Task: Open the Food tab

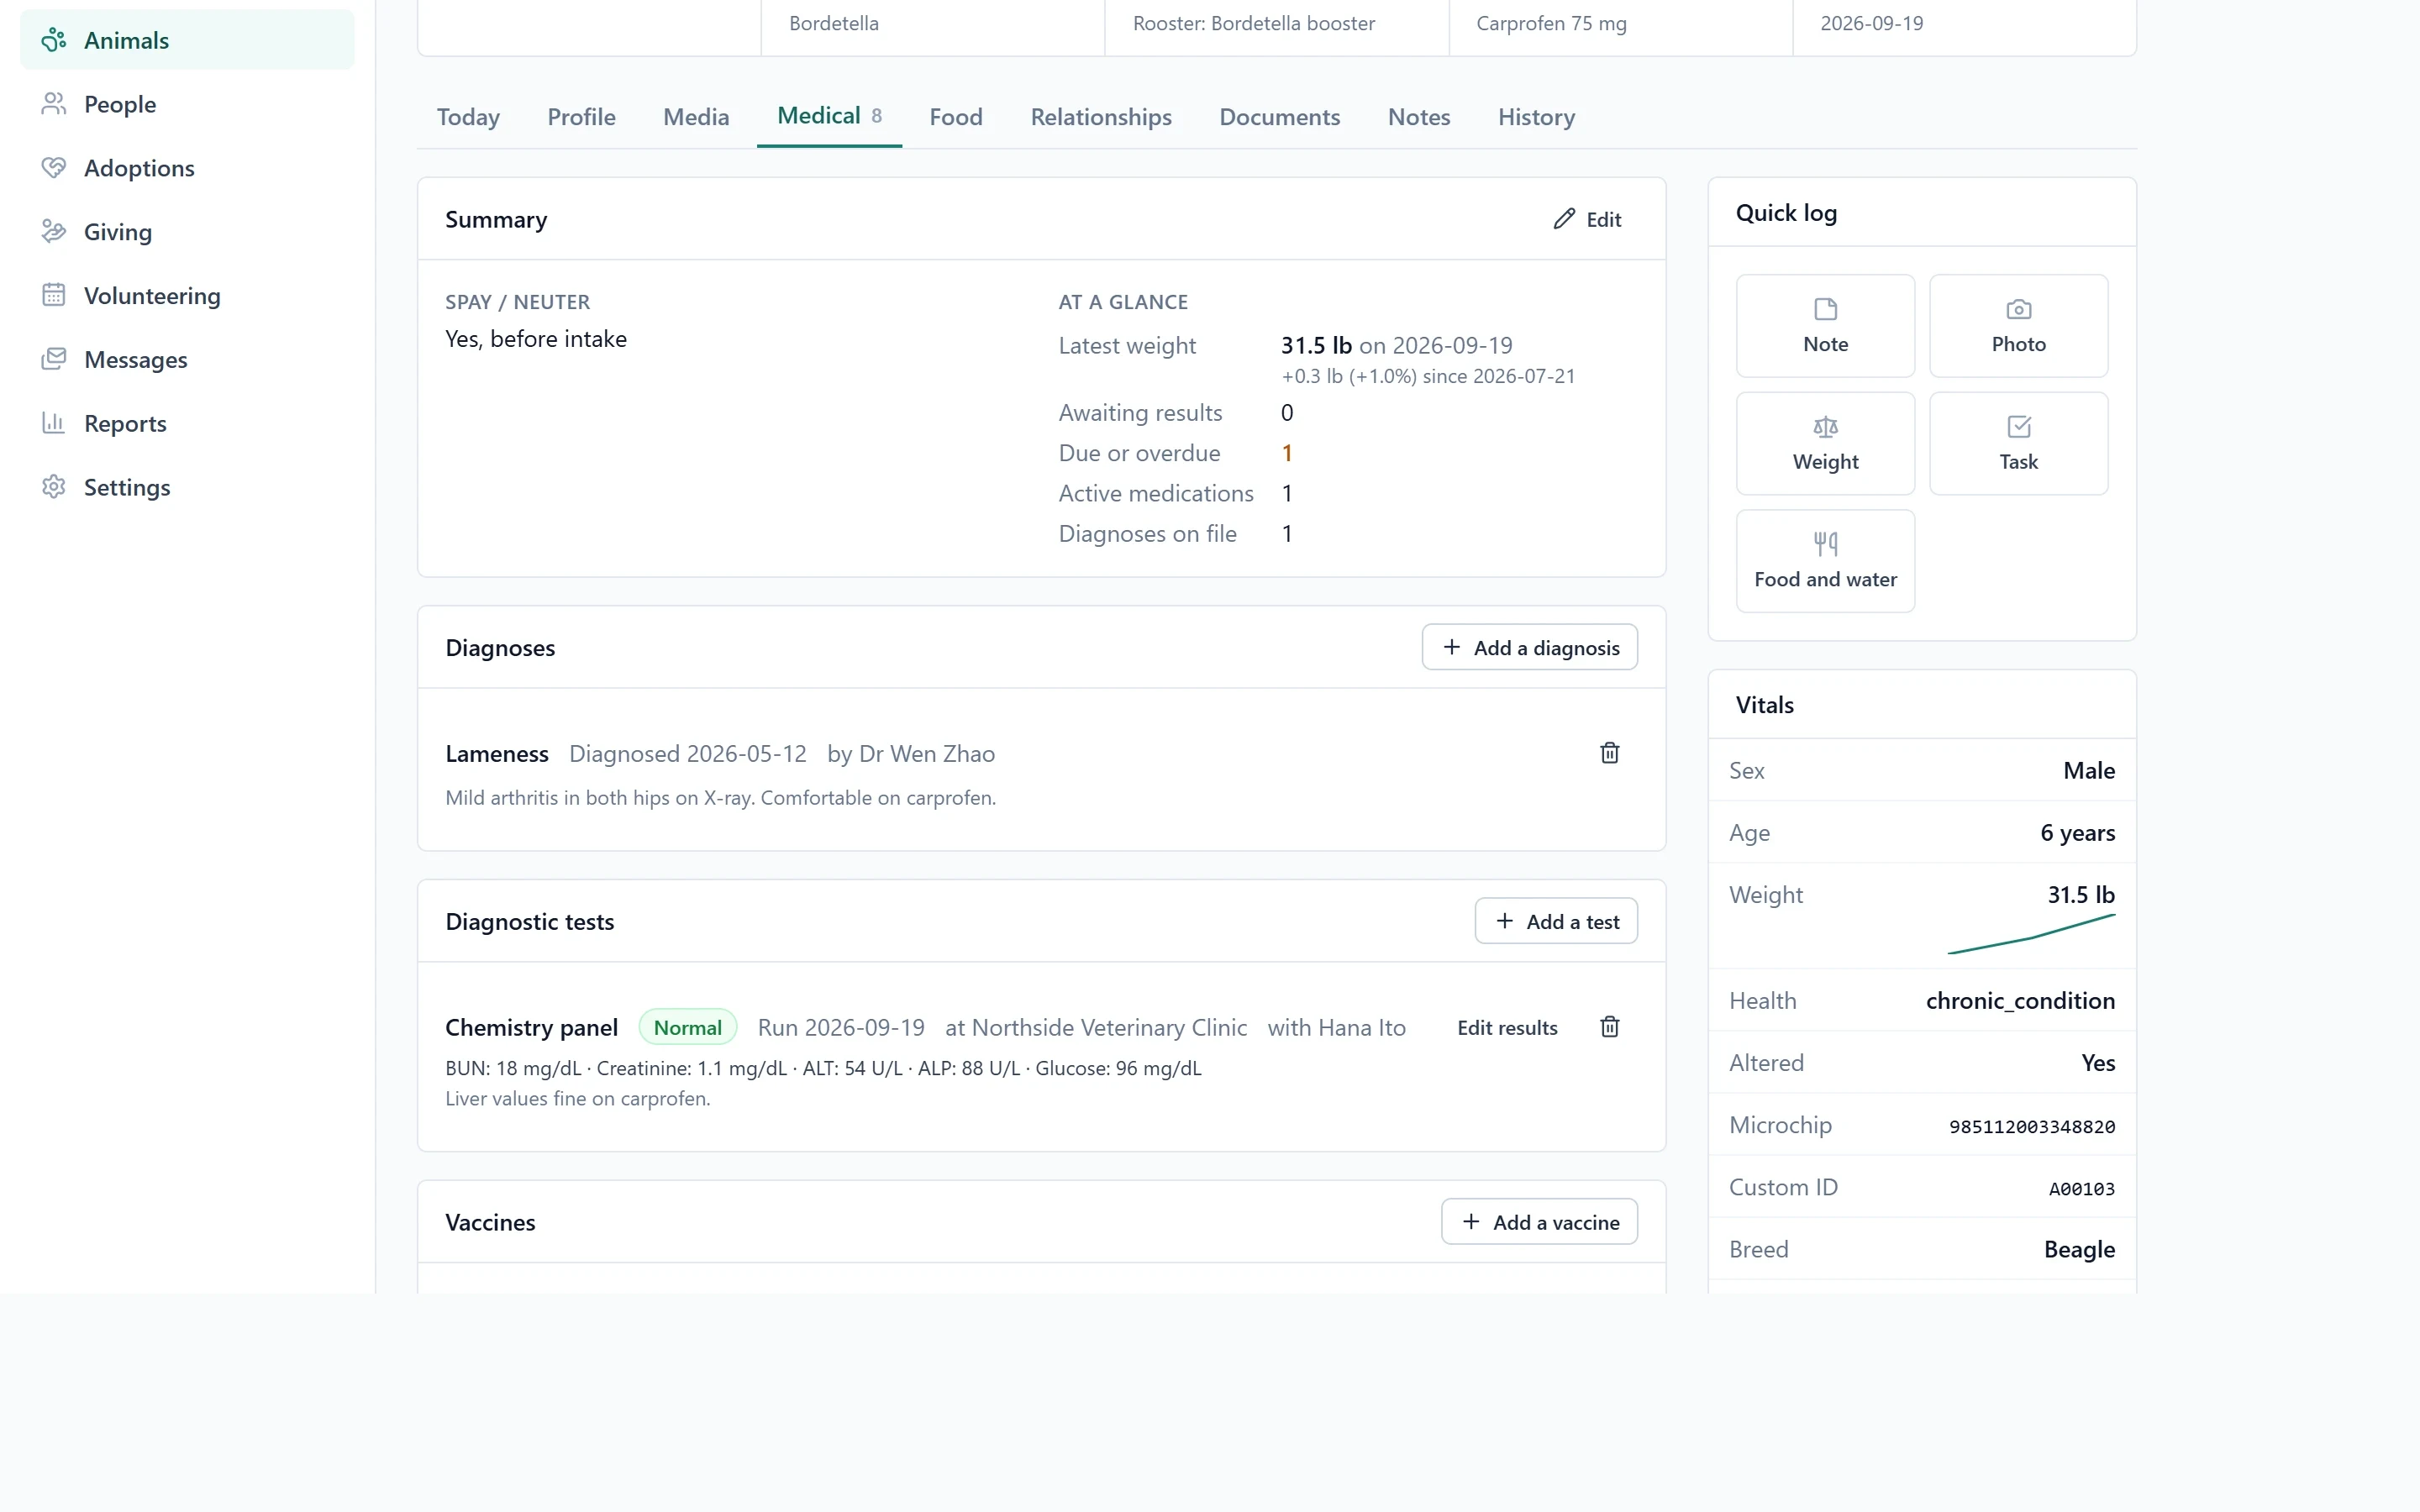Action: (x=956, y=117)
